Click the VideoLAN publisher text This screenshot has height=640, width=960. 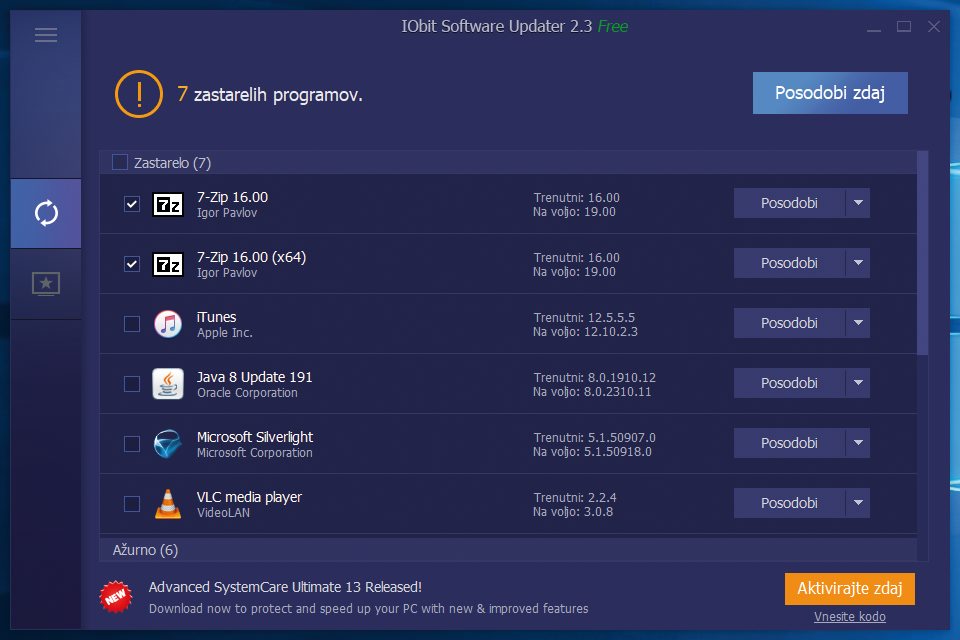tap(223, 513)
